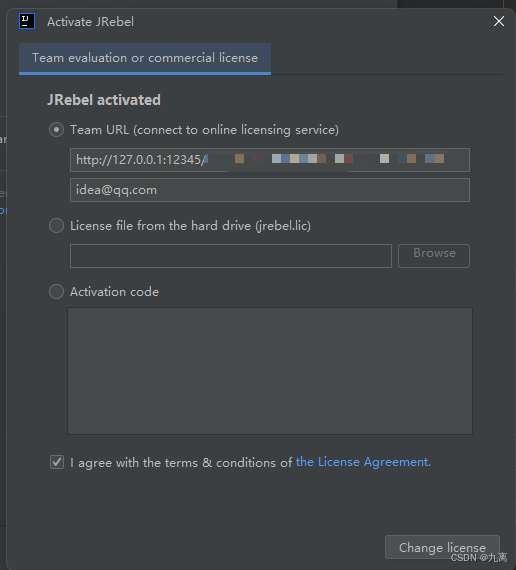Click inside the Activation code text area
The width and height of the screenshot is (516, 570).
pyautogui.click(x=270, y=371)
